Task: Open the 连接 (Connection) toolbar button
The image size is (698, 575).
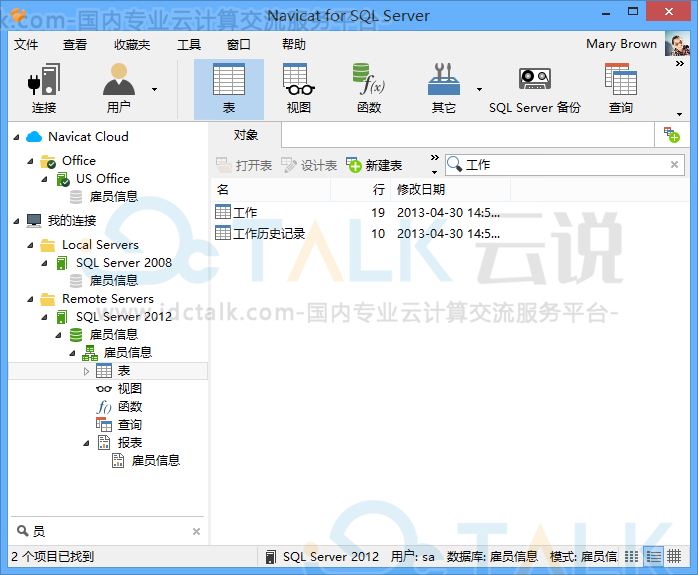Action: tap(44, 89)
